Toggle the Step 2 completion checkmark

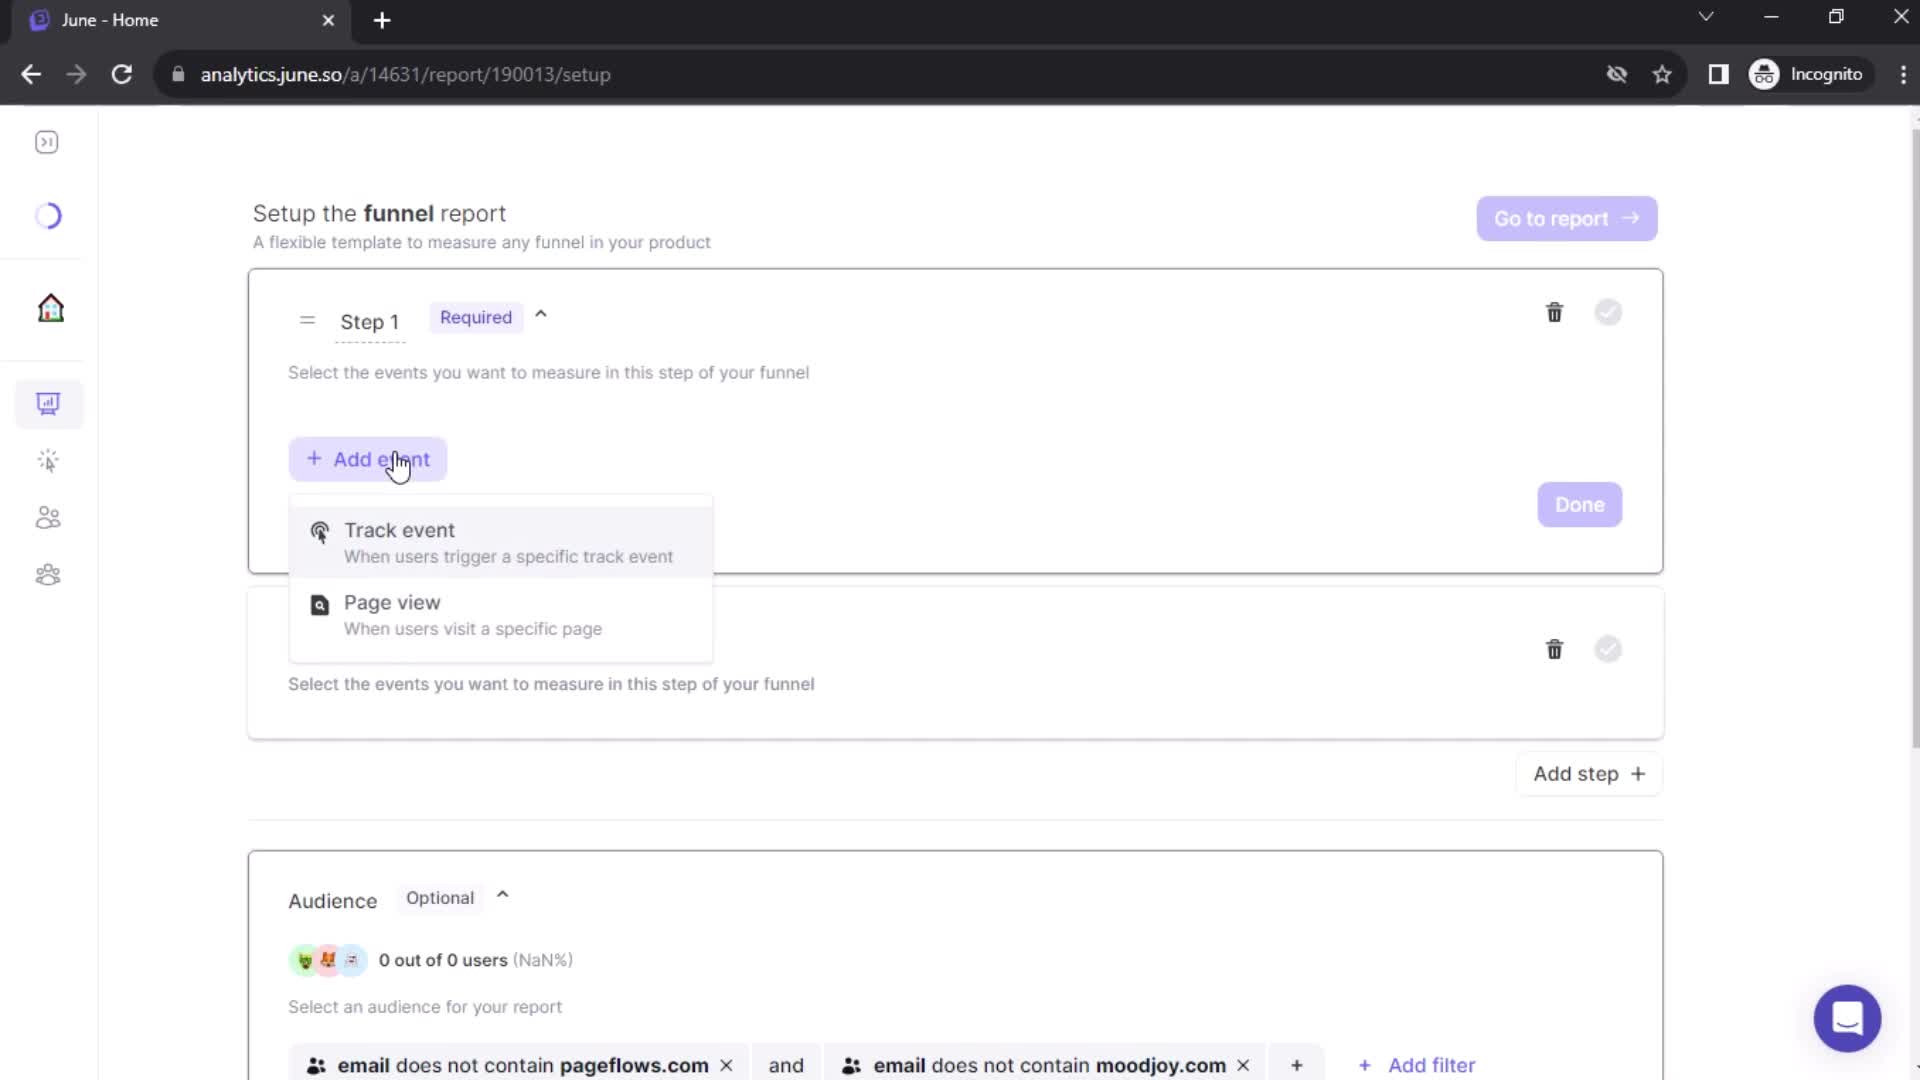point(1609,649)
